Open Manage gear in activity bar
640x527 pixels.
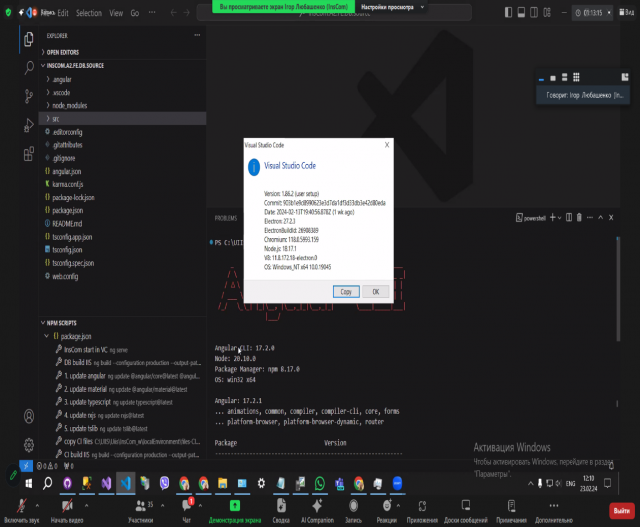click(x=29, y=445)
